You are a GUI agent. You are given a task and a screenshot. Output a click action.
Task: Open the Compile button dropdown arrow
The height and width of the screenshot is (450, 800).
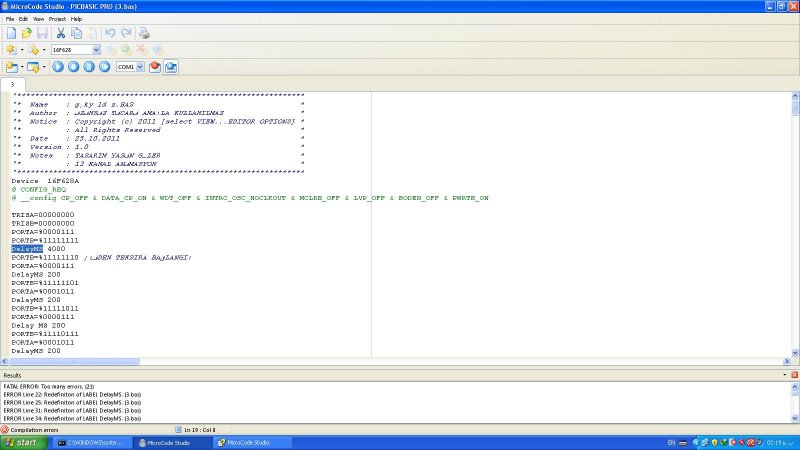tap(22, 49)
